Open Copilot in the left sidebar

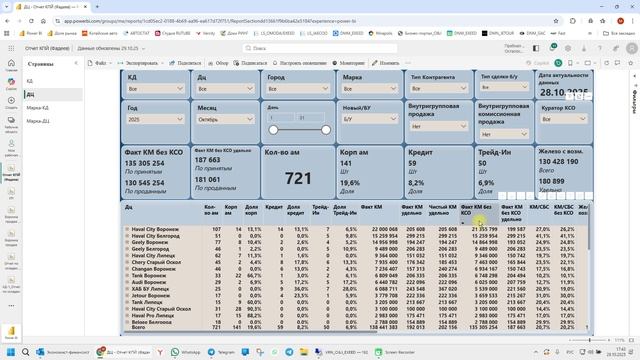pyautogui.click(x=11, y=84)
